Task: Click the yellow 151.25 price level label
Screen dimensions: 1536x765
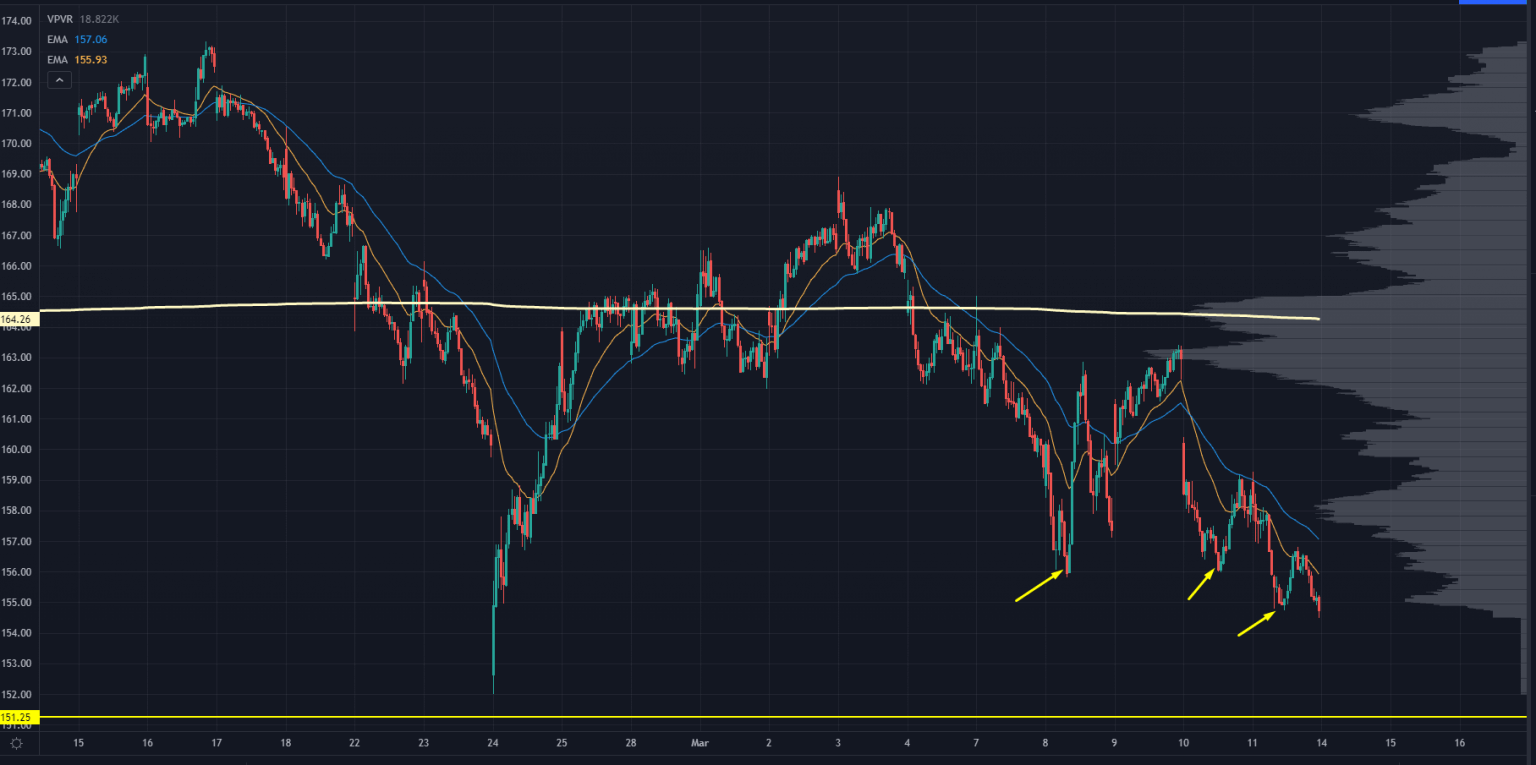Action: [x=19, y=717]
